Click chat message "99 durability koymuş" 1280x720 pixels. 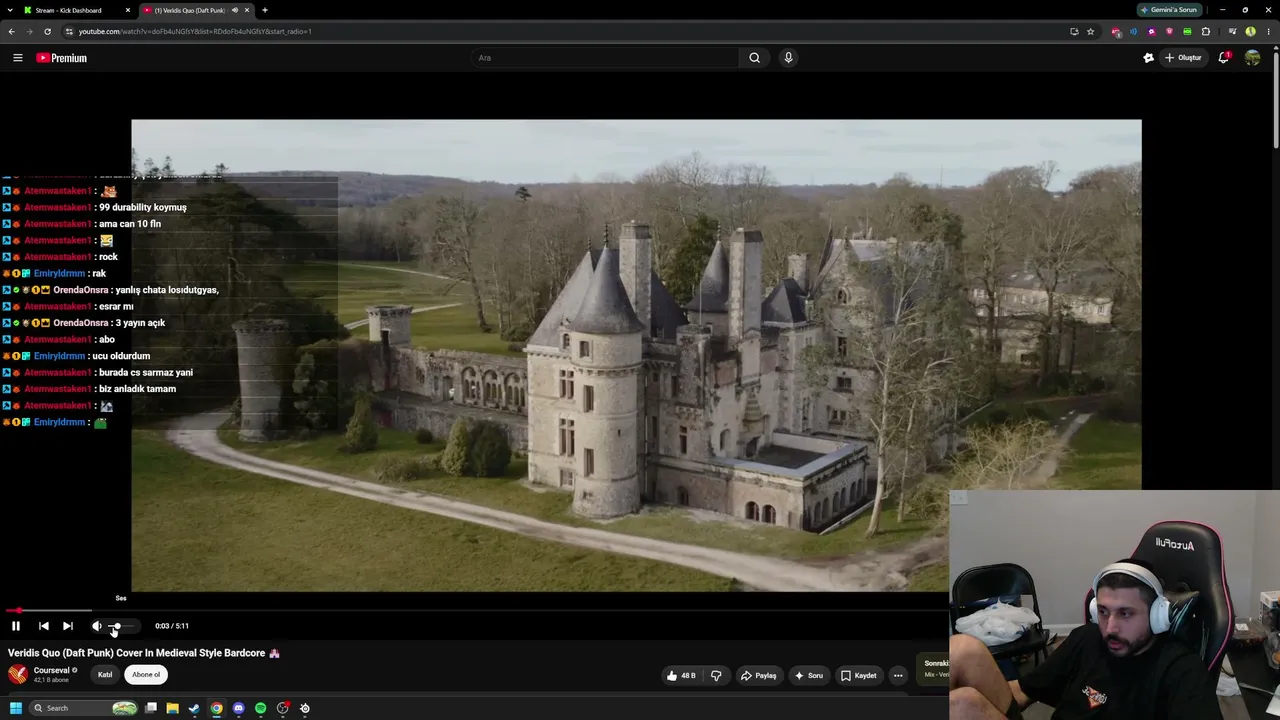click(x=143, y=207)
